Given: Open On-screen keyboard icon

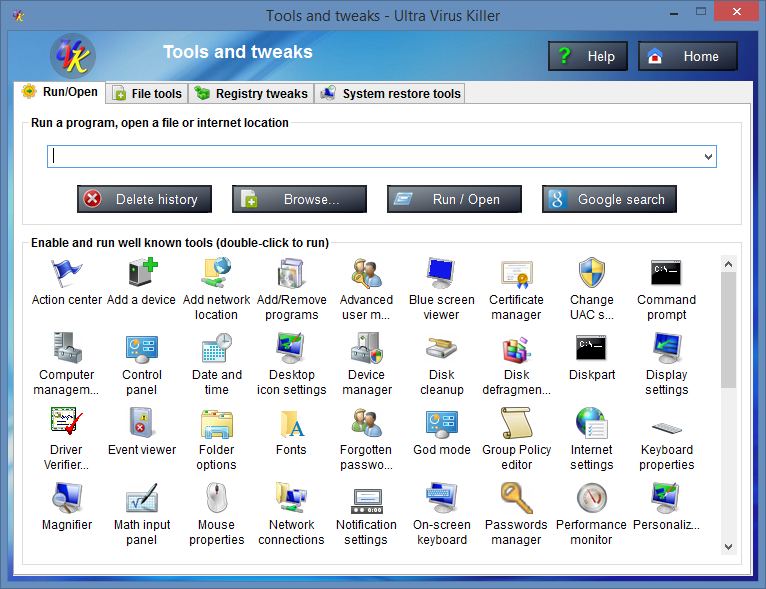Looking at the screenshot, I should [442, 498].
